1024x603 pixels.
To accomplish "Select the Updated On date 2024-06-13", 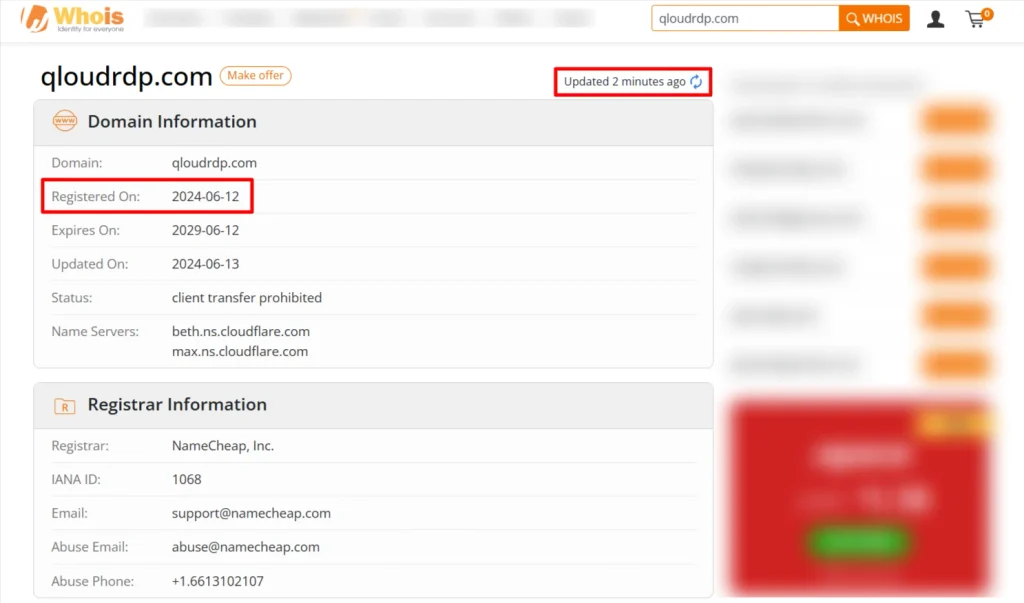I will [205, 264].
